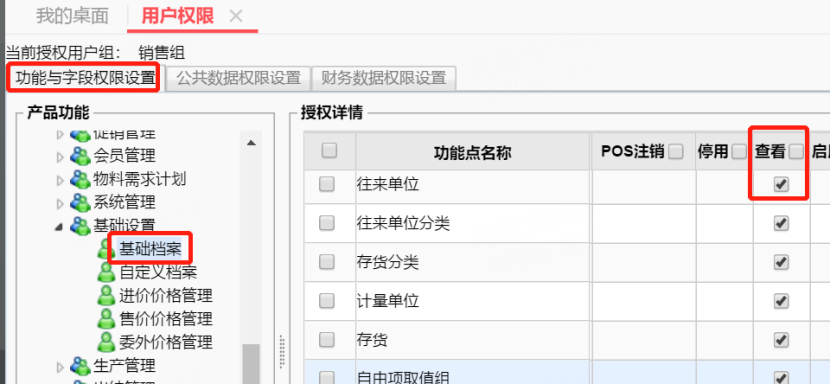Click the 会员管理 group icon
This screenshot has width=831, height=385.
[x=80, y=156]
